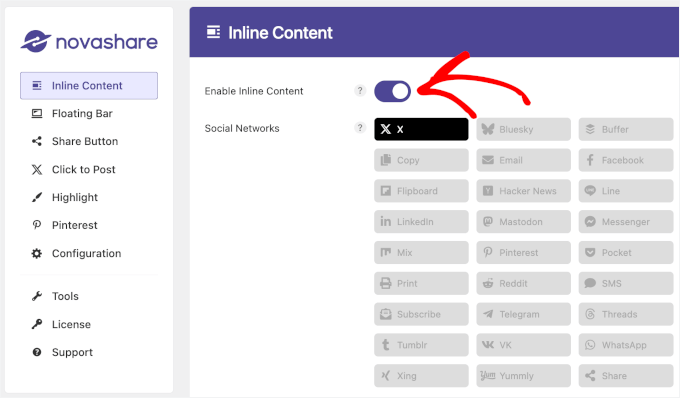
Task: Click the Social Networks label
Action: click(242, 128)
